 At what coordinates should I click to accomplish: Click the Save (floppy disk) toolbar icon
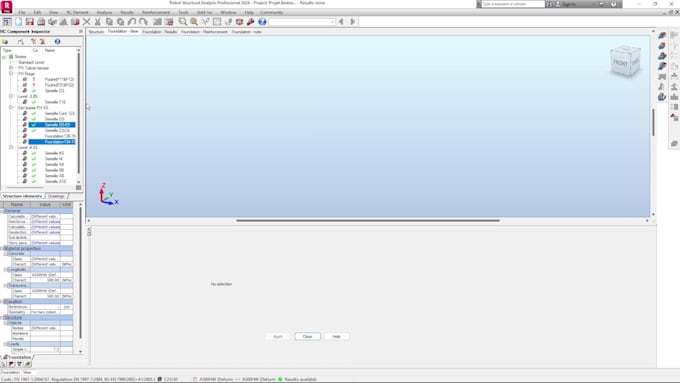[29, 22]
